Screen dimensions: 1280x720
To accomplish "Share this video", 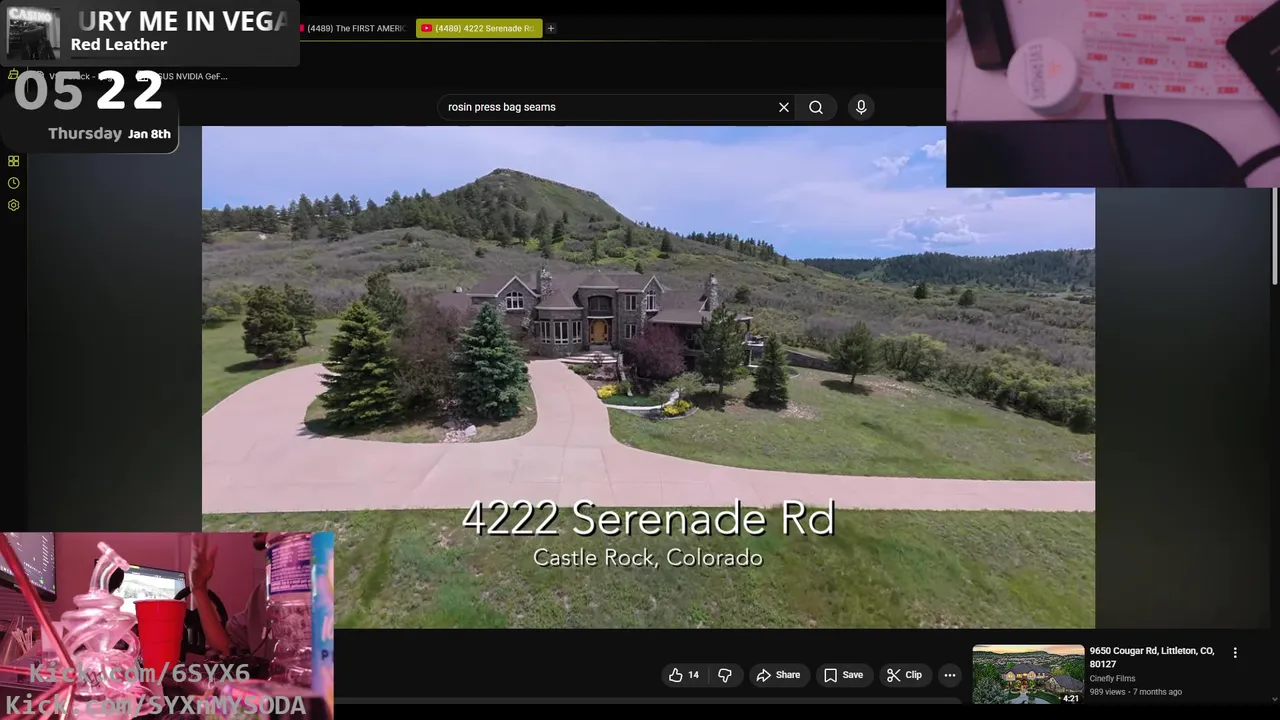I will coord(778,675).
